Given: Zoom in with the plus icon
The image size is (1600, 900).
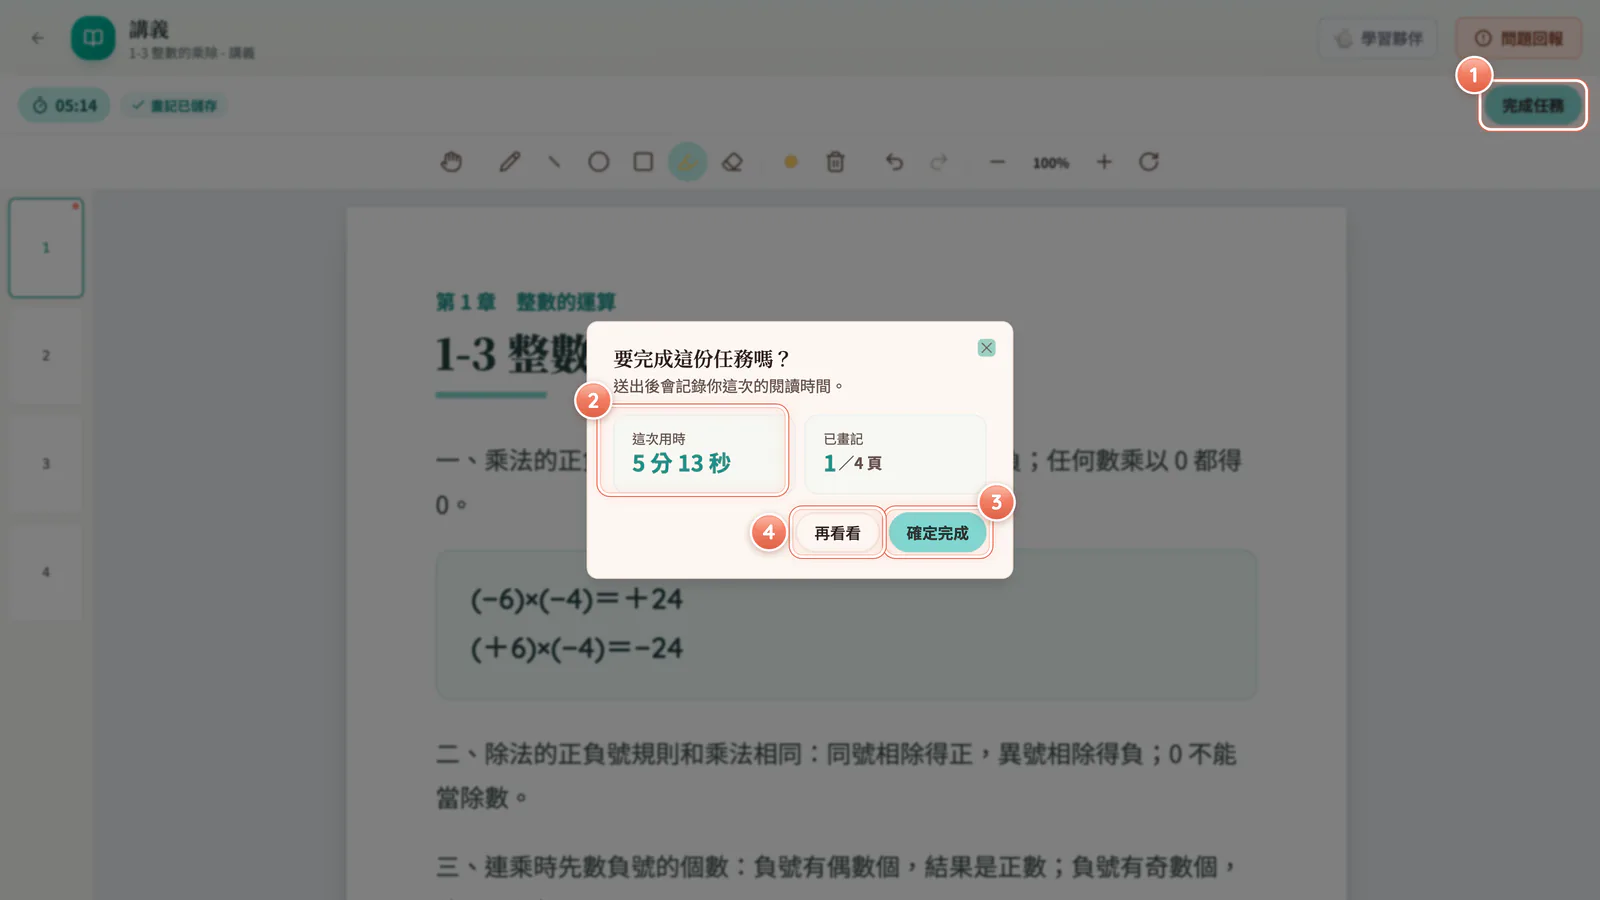Looking at the screenshot, I should 1104,162.
